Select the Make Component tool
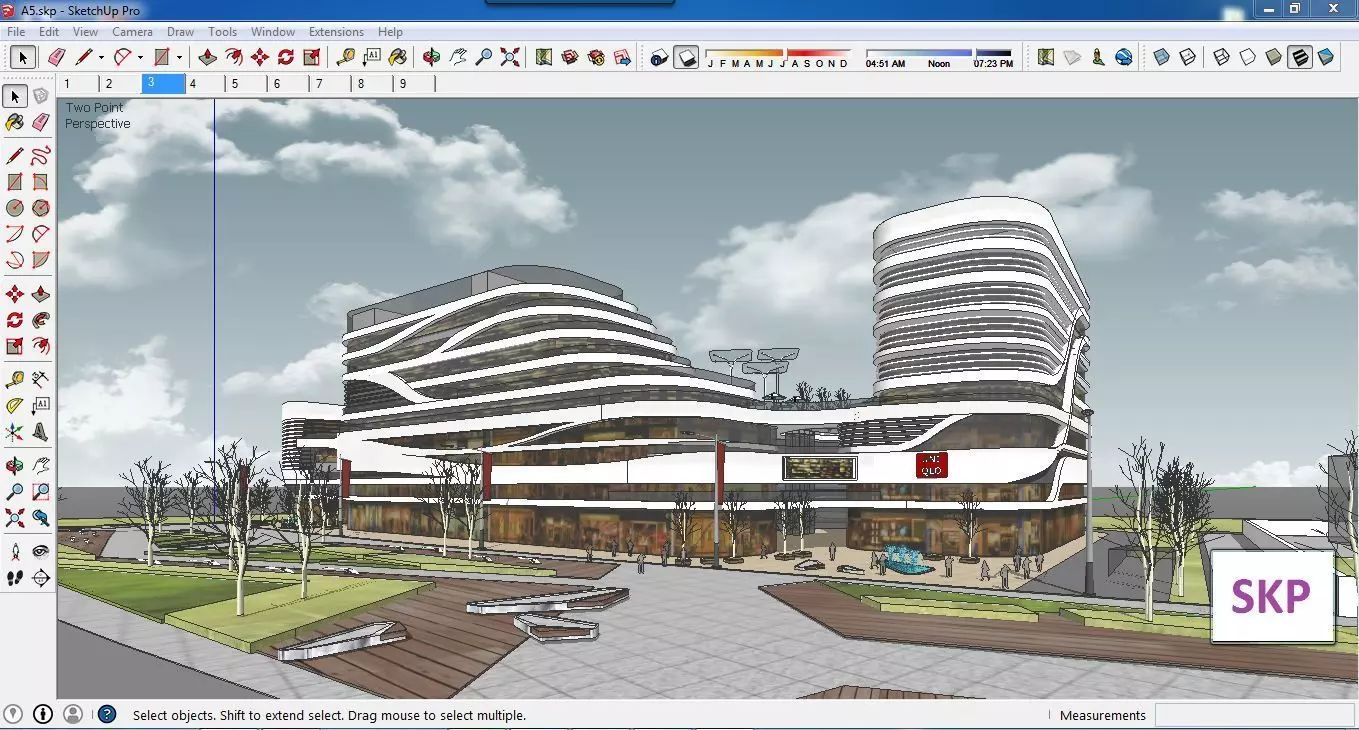 click(x=41, y=96)
